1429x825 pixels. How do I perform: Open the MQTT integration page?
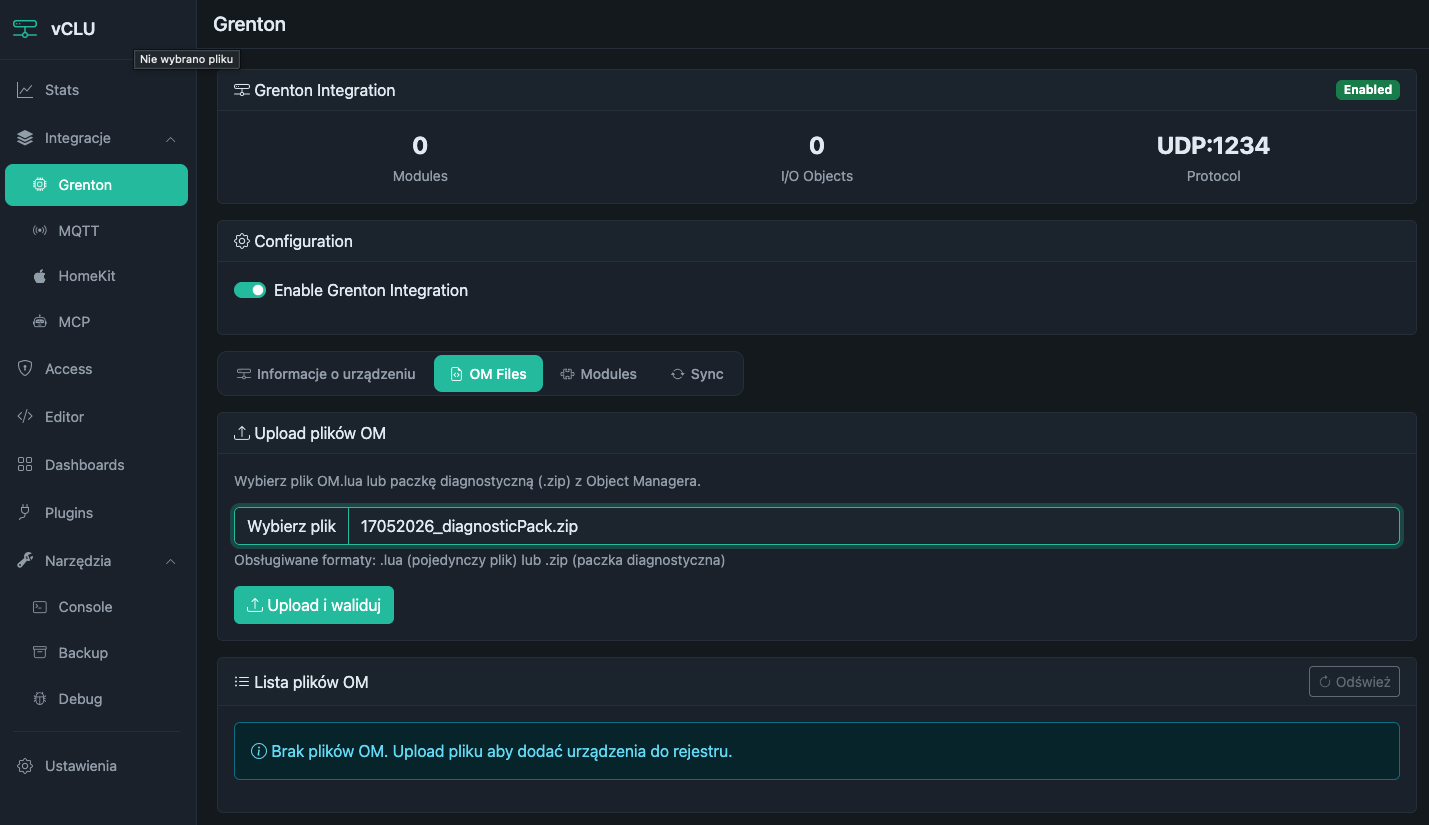96,231
